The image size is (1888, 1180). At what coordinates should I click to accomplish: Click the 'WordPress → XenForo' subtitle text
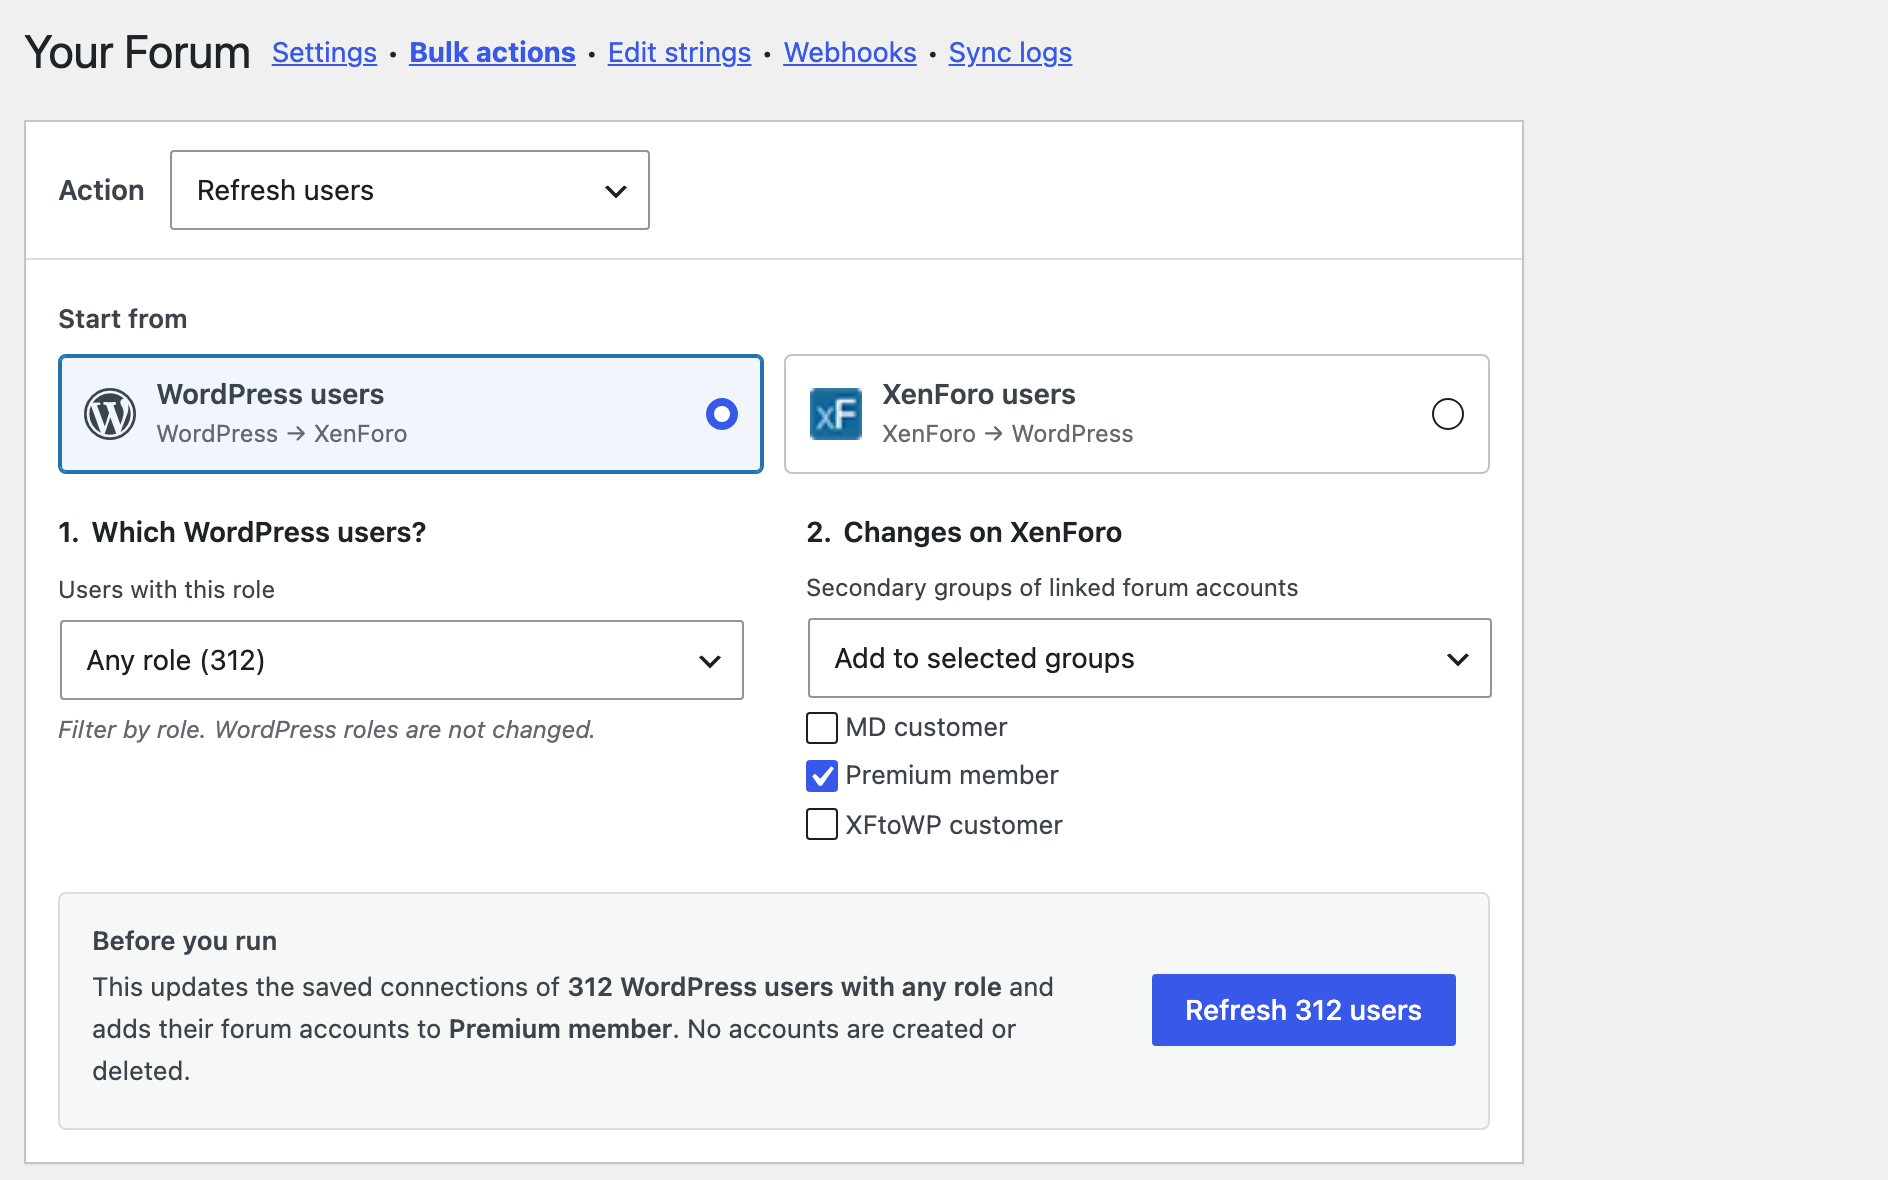282,434
